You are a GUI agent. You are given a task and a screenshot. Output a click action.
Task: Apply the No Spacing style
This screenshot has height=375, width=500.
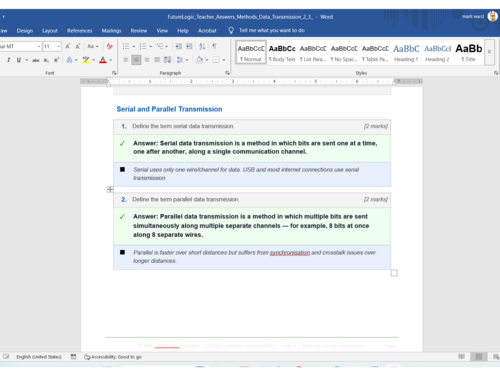point(344,52)
